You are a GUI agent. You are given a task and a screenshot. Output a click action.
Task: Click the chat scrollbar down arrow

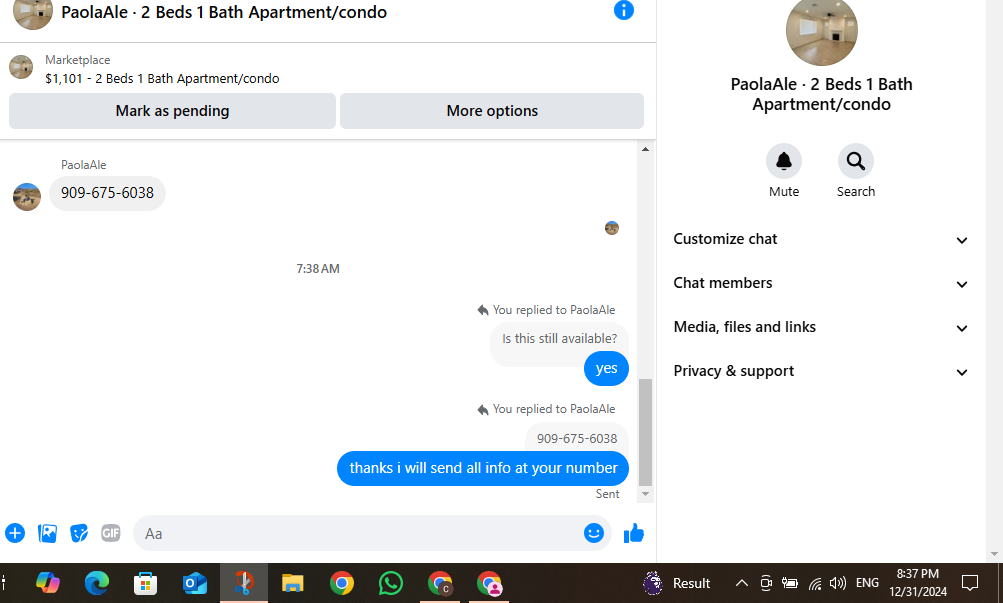point(645,494)
